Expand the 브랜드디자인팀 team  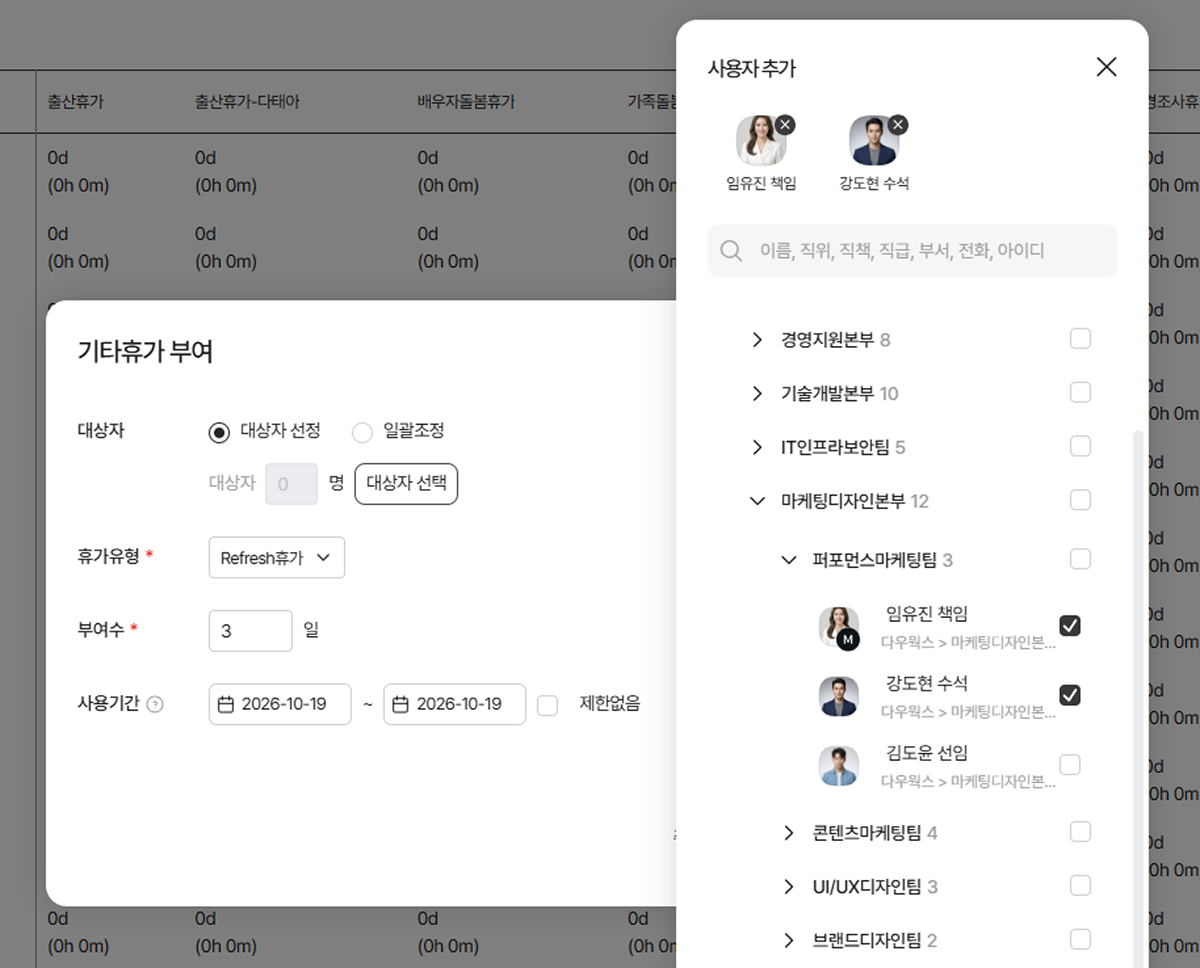pos(789,941)
